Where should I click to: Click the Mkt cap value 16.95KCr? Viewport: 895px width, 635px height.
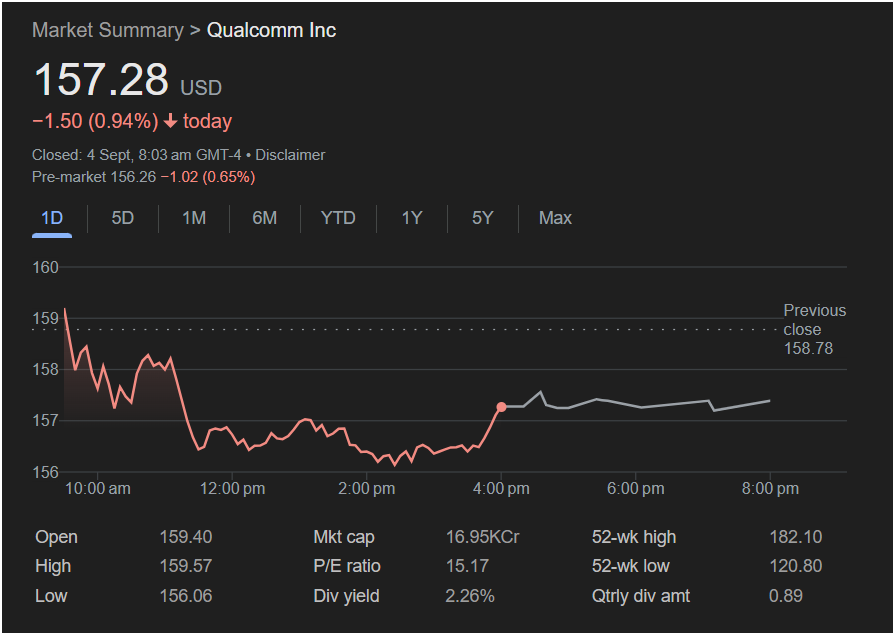coord(482,537)
